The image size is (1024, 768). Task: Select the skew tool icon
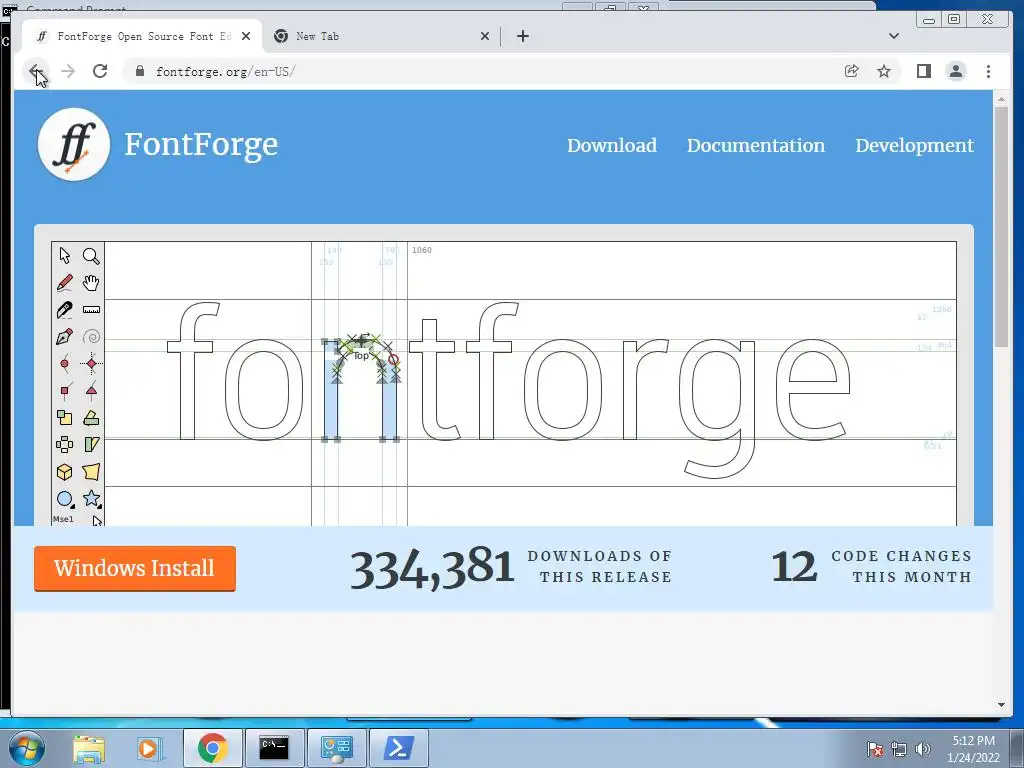click(x=91, y=445)
